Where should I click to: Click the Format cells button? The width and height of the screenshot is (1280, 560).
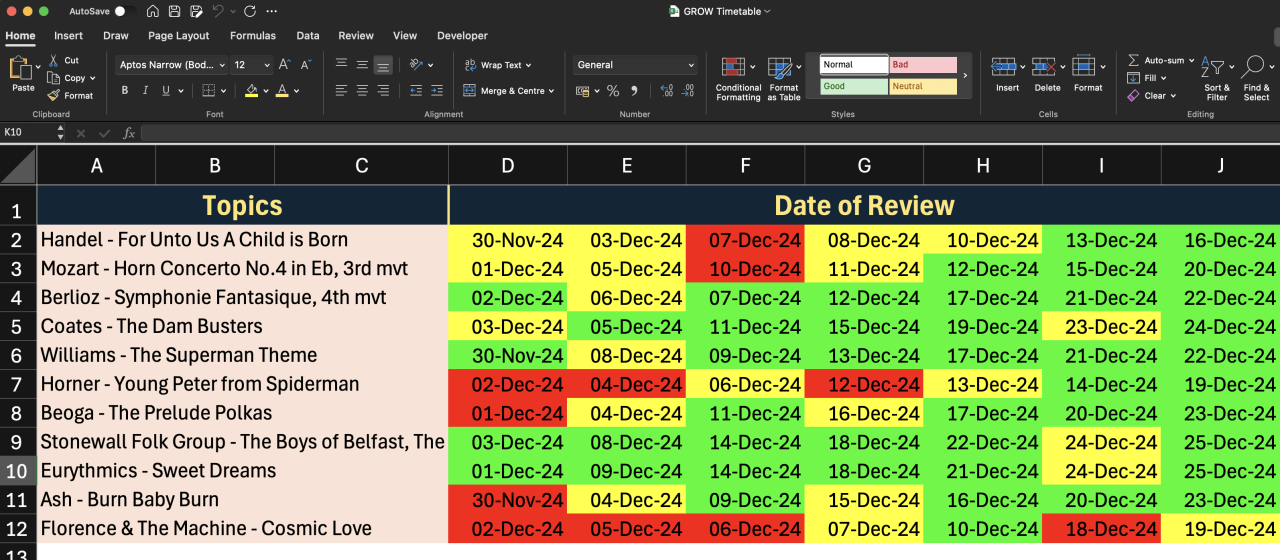pyautogui.click(x=1088, y=75)
